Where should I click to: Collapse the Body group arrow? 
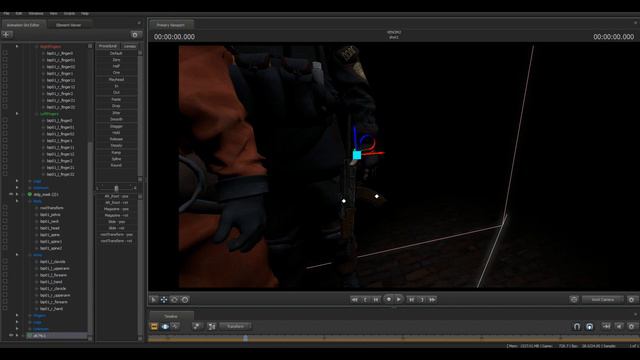(x=17, y=201)
